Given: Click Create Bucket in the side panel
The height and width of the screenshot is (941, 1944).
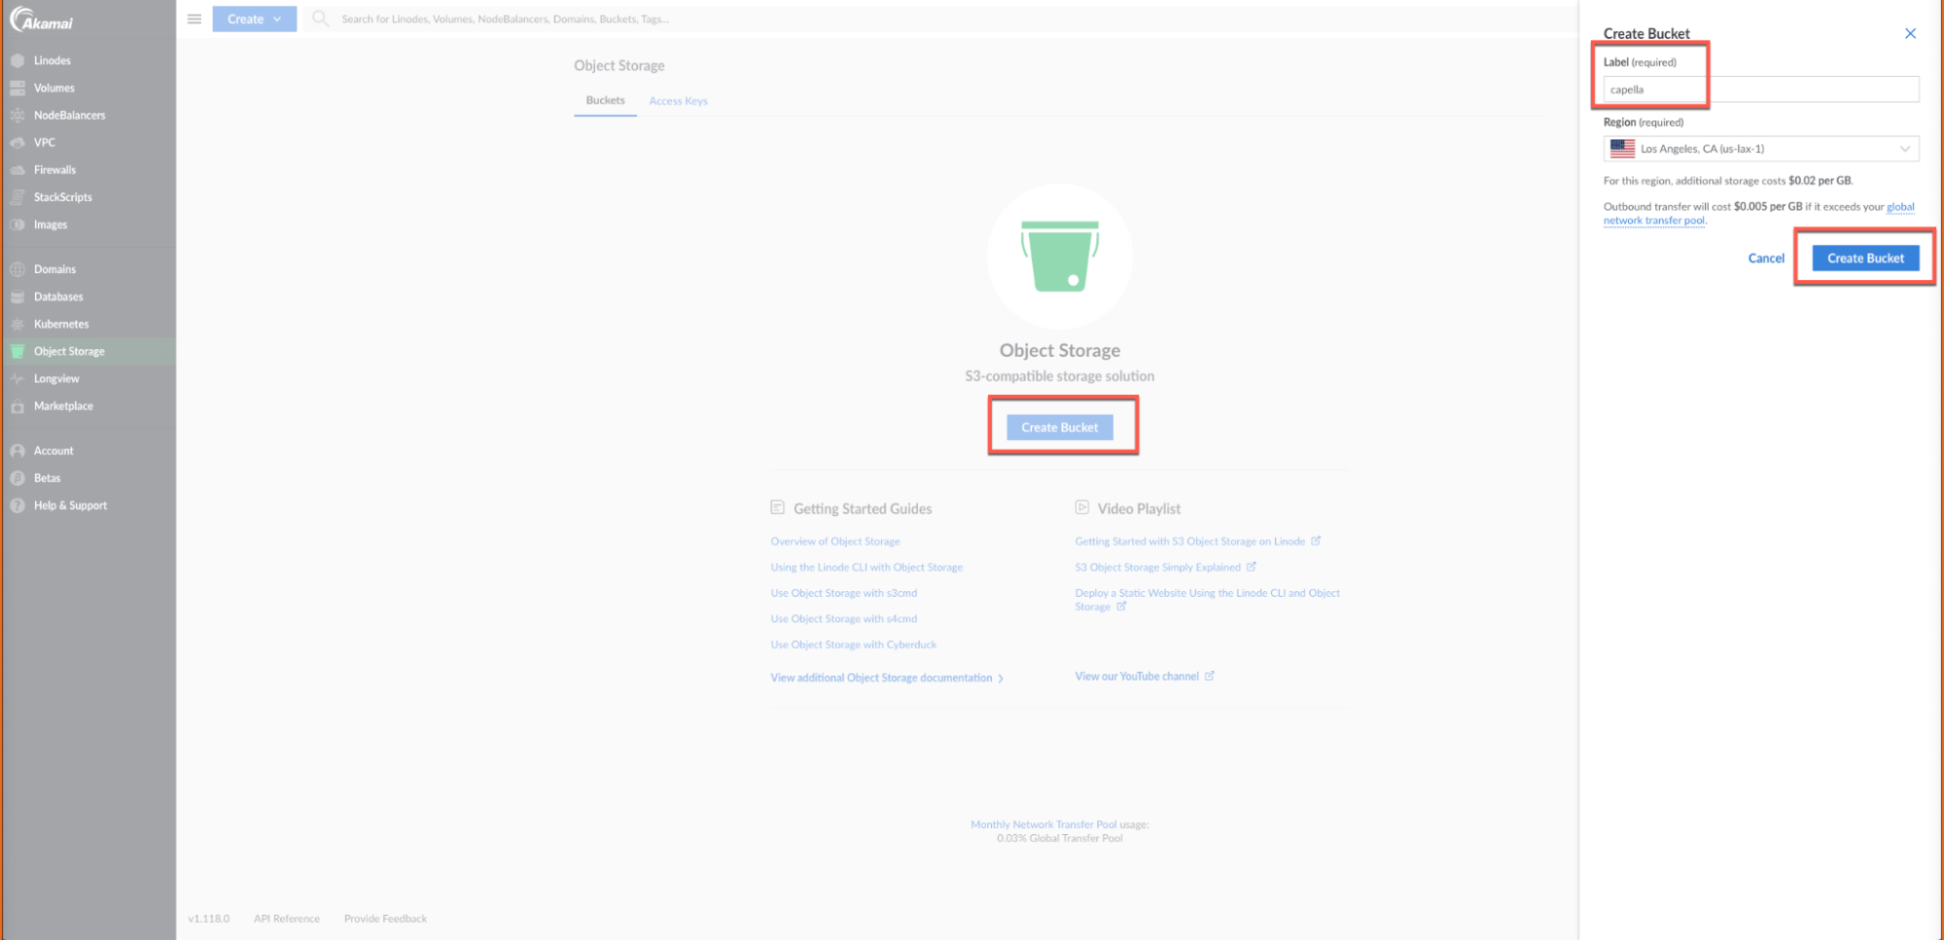Looking at the screenshot, I should click(x=1864, y=258).
